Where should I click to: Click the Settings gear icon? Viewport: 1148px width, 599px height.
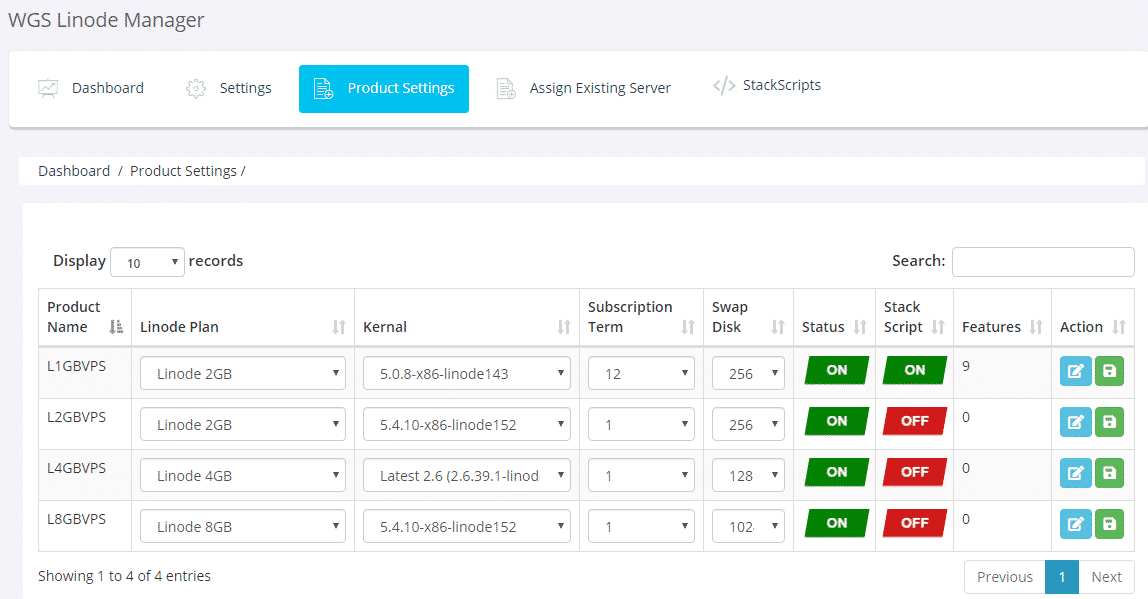coord(195,89)
